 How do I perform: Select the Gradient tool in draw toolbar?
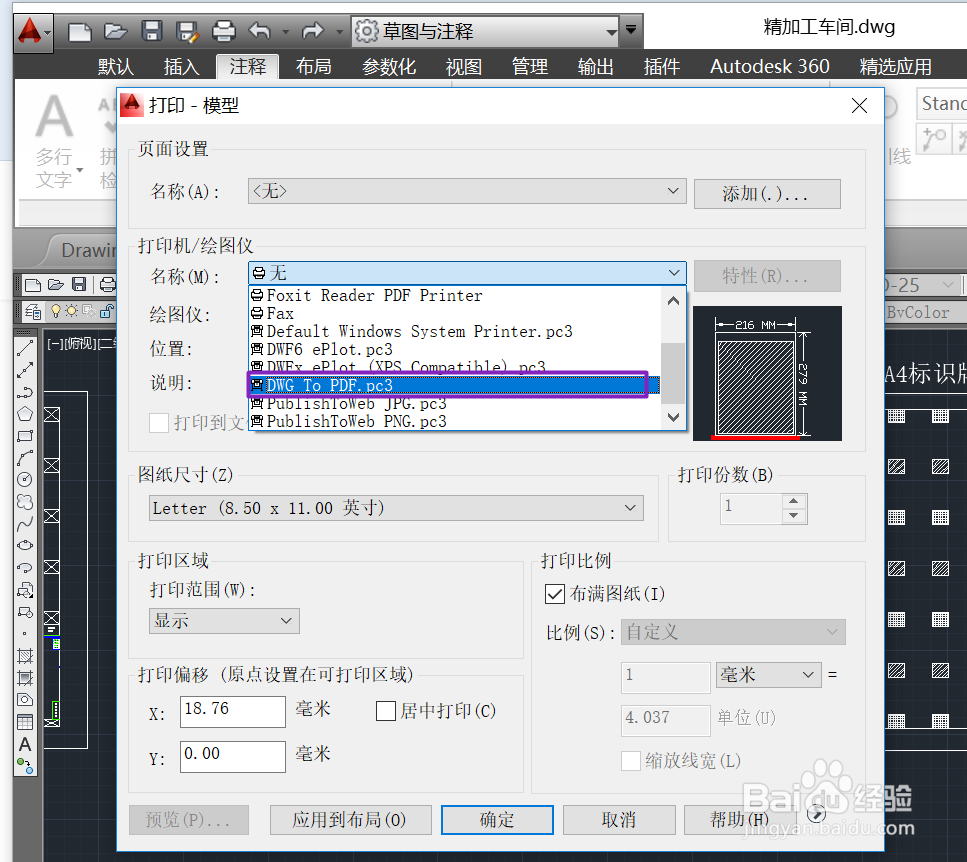25,678
